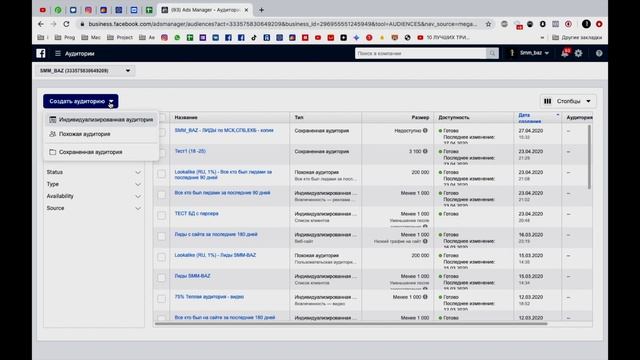Click the info icon next to 3 100
640x360 pixels.
pos(425,151)
